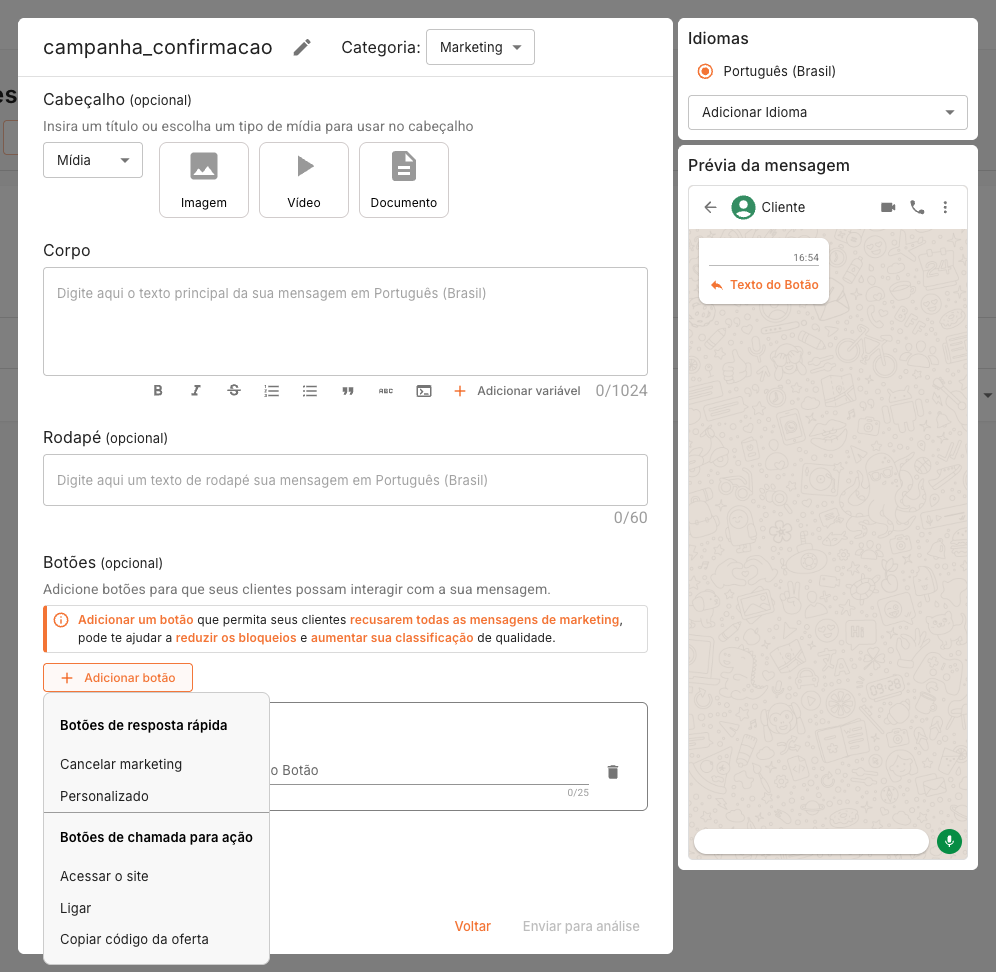
Task: Open the Categoria Marketing dropdown
Action: [x=480, y=47]
